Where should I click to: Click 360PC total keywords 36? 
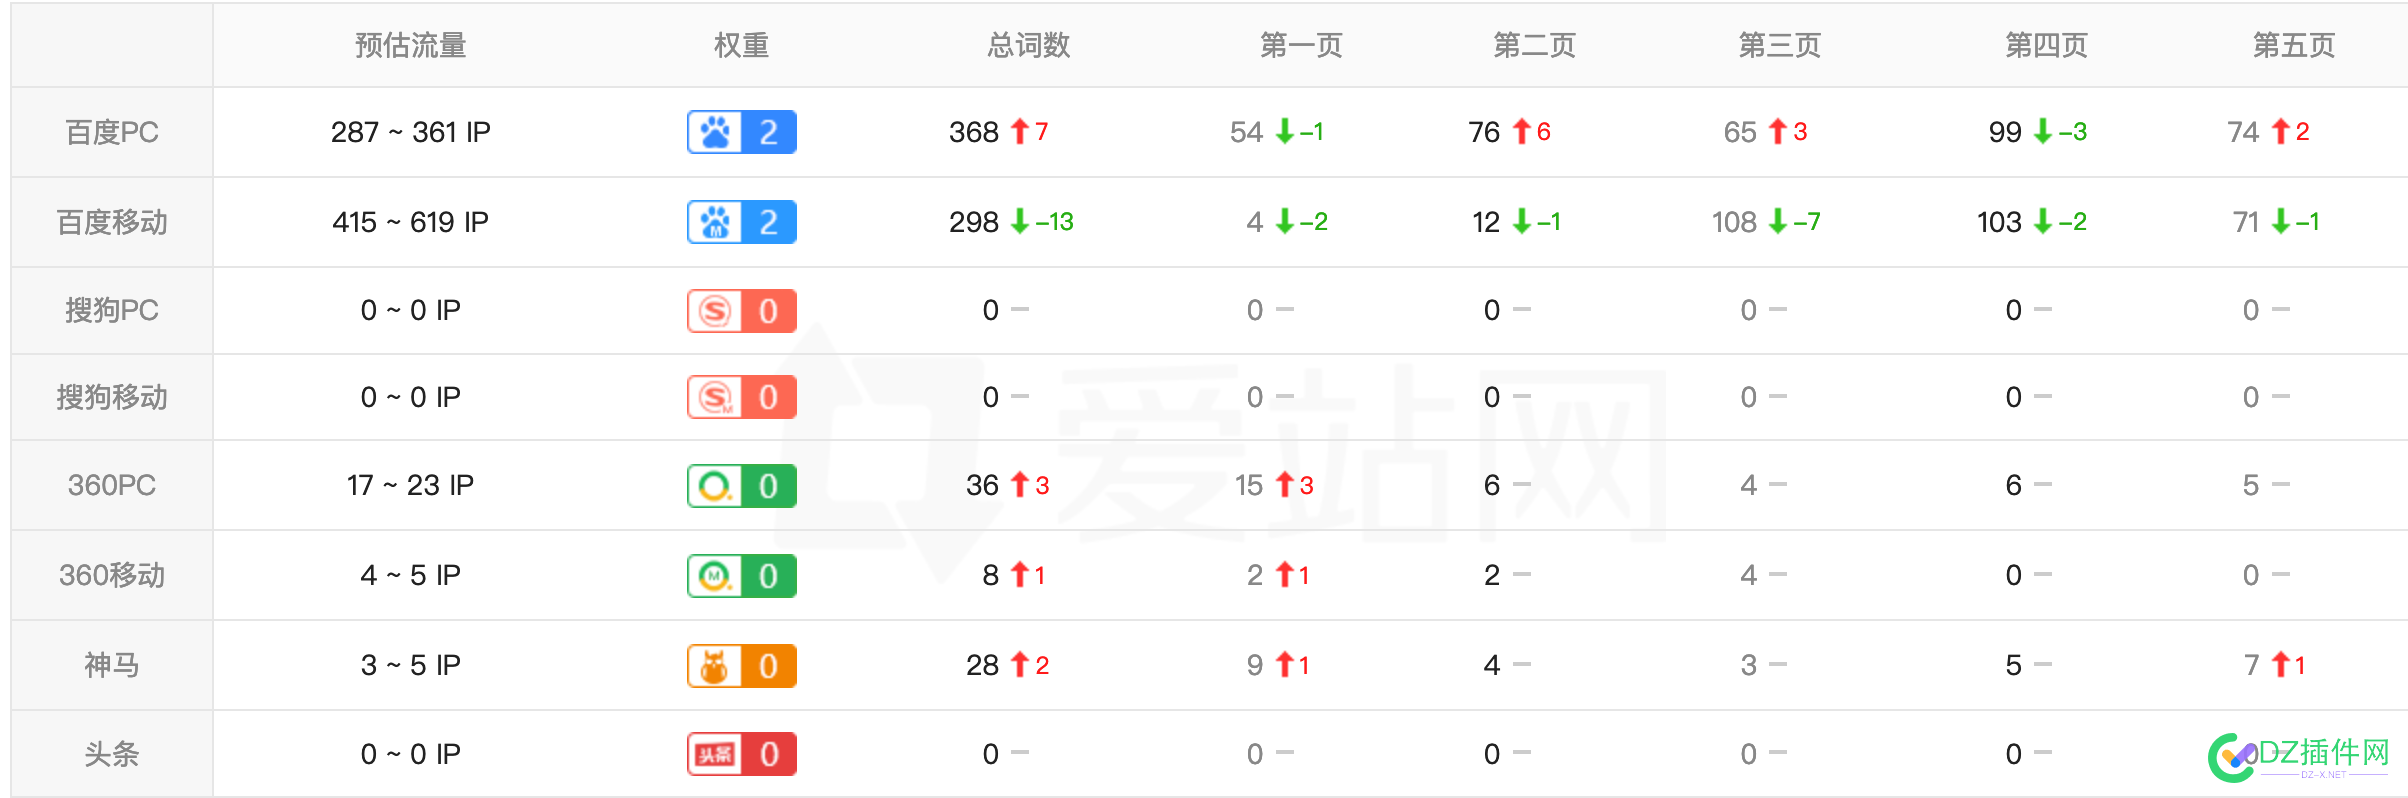[982, 485]
